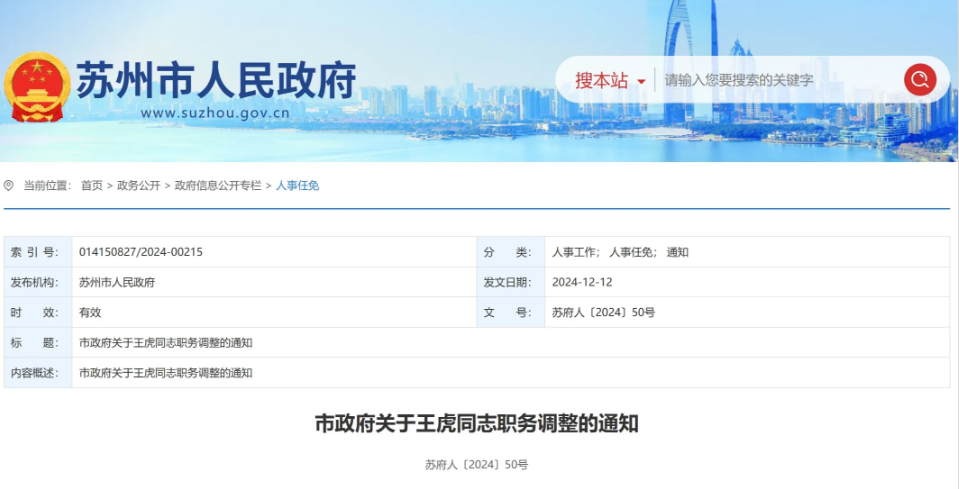Viewport: 959px width, 489px height.
Task: Click the red search magnifier button
Action: click(x=920, y=79)
